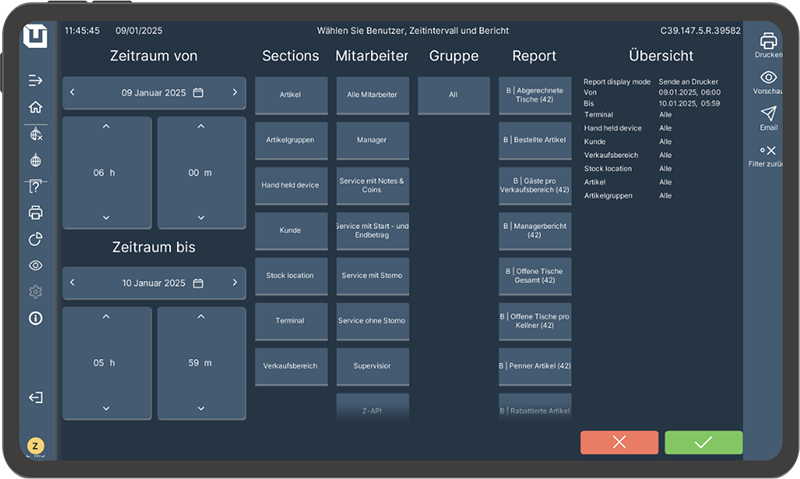Image resolution: width=800 pixels, height=479 pixels.
Task: Send report via the Email icon
Action: pyautogui.click(x=768, y=114)
